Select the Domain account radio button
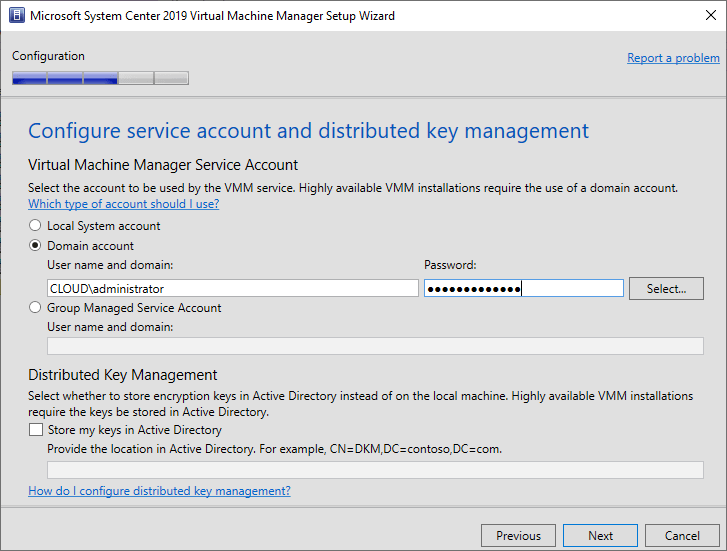Image resolution: width=727 pixels, height=551 pixels. click(35, 245)
